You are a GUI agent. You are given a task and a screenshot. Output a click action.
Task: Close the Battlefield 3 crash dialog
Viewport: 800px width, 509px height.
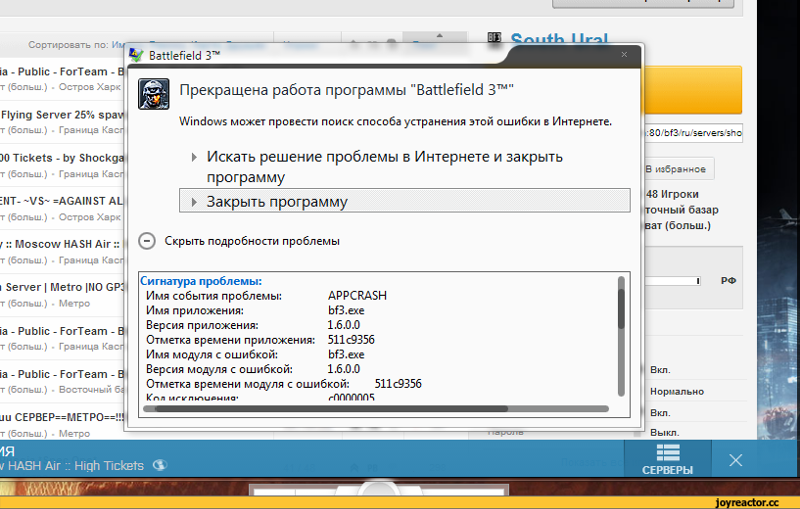(624, 54)
